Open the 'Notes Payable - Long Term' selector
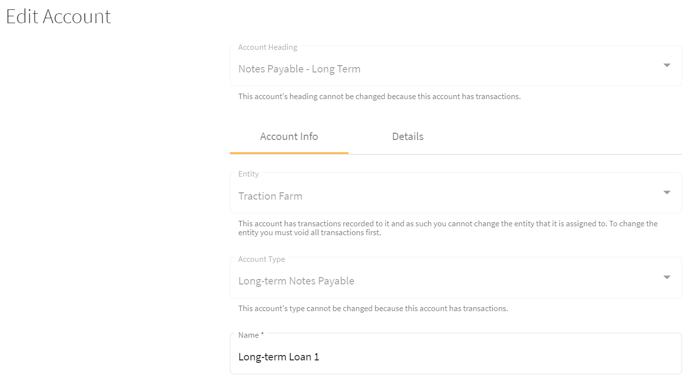 tap(455, 66)
